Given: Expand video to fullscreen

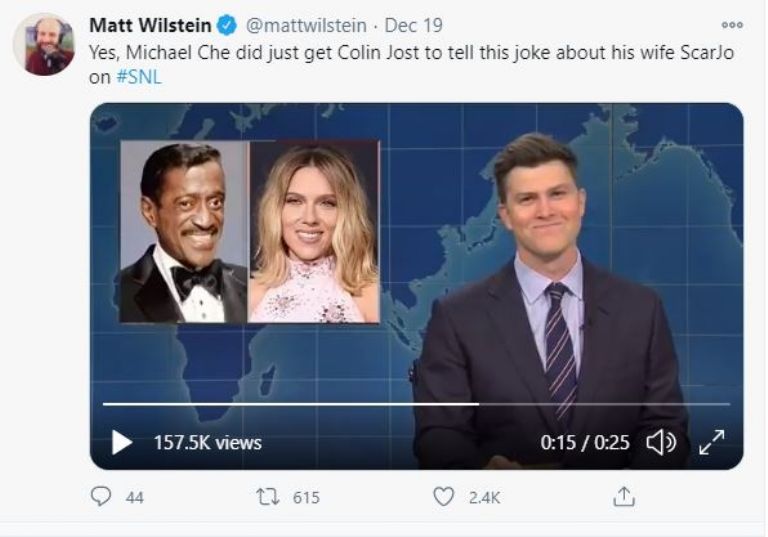Looking at the screenshot, I should tap(711, 442).
